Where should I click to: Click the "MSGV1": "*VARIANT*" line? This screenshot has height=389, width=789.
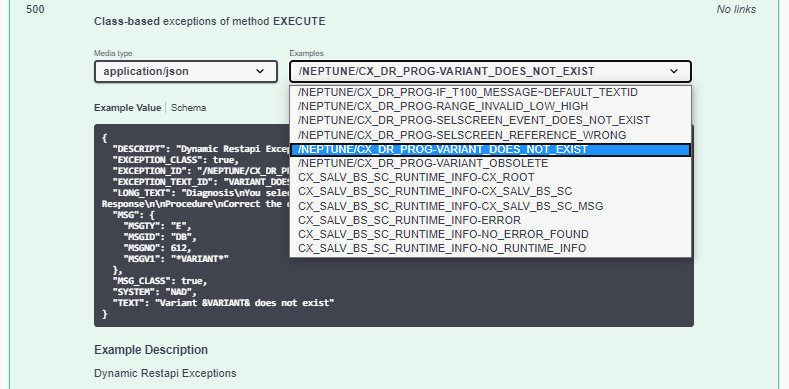tap(176, 259)
